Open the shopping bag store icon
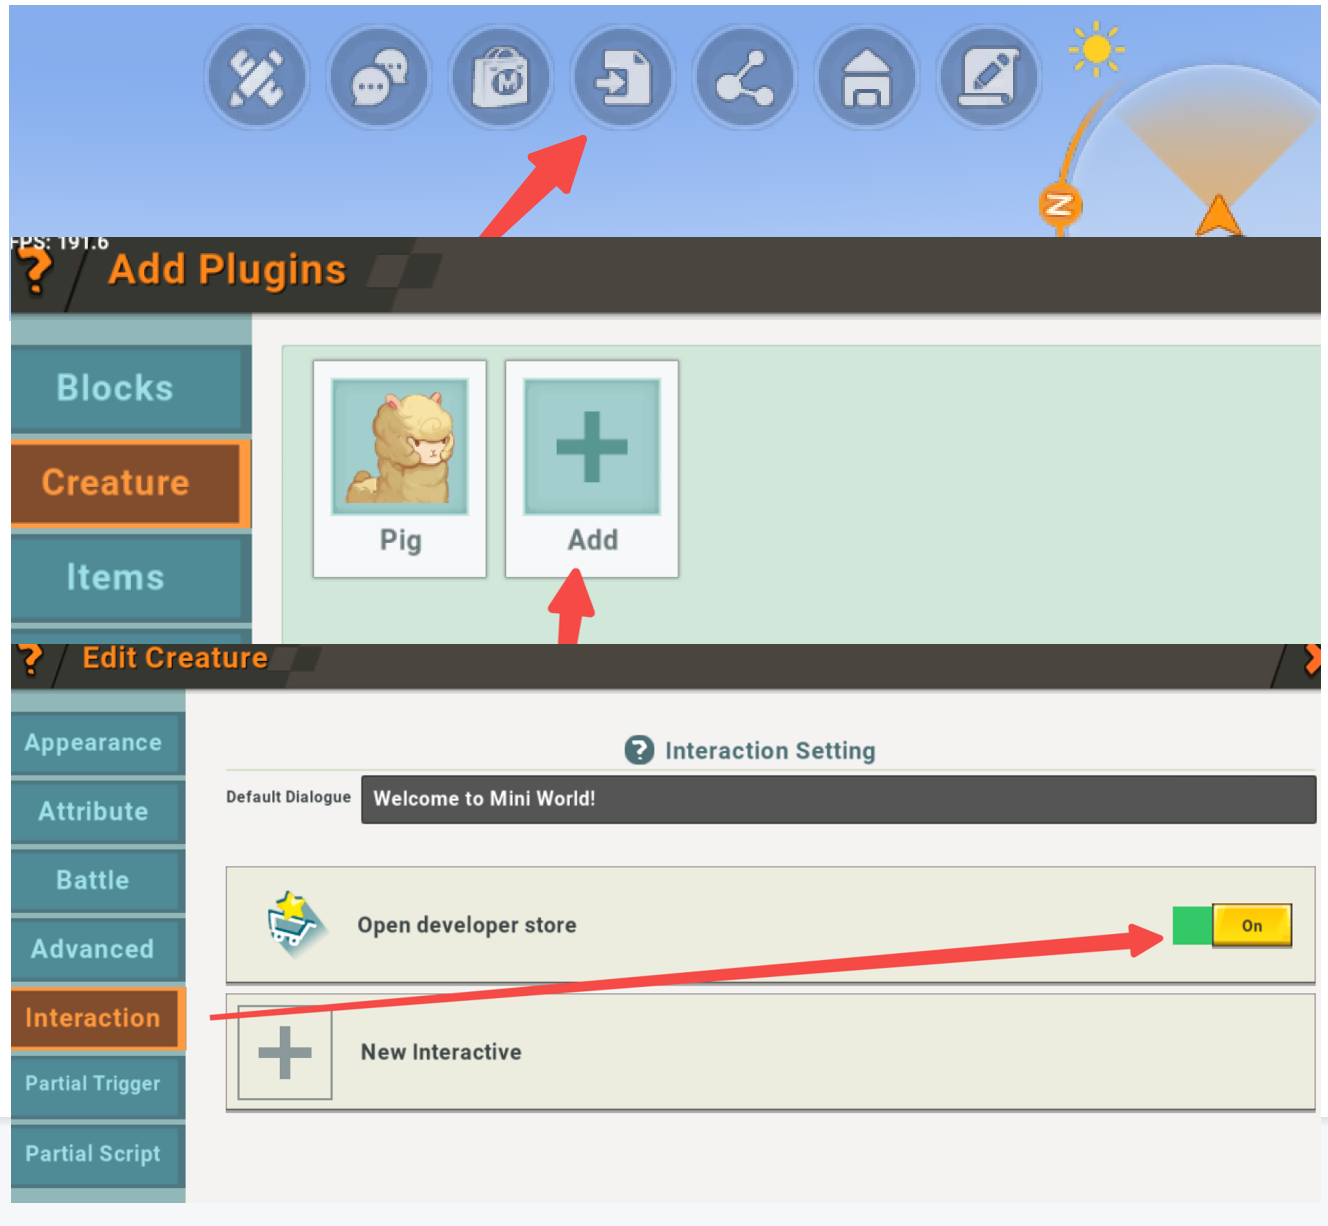 click(501, 77)
